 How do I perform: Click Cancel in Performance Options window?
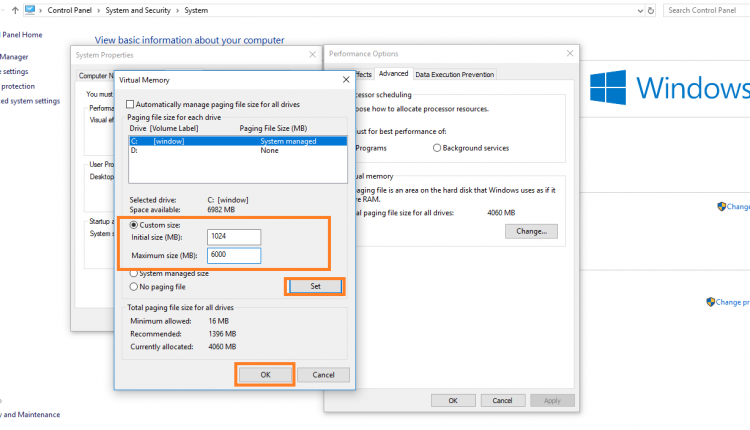(502, 400)
